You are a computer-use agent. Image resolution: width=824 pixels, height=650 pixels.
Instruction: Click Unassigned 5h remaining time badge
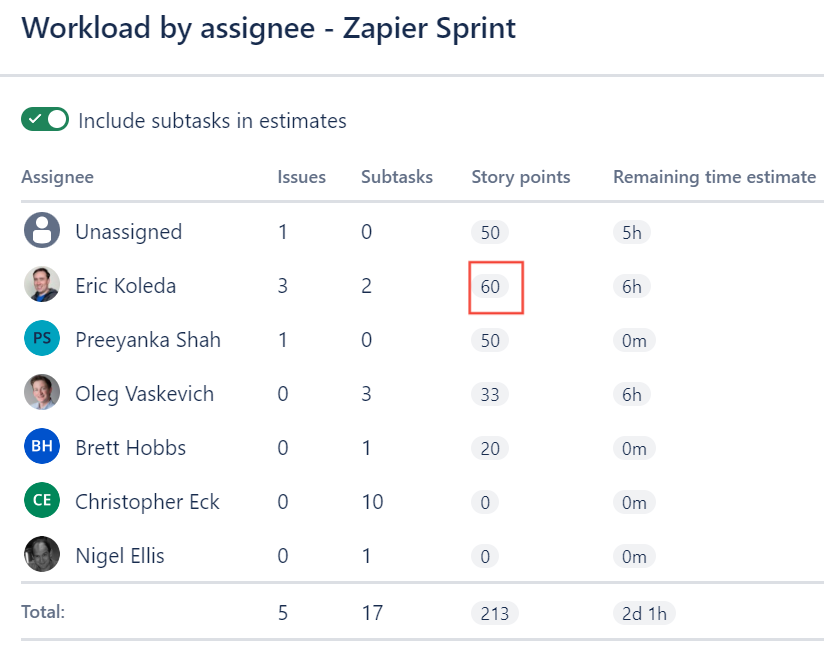[632, 232]
